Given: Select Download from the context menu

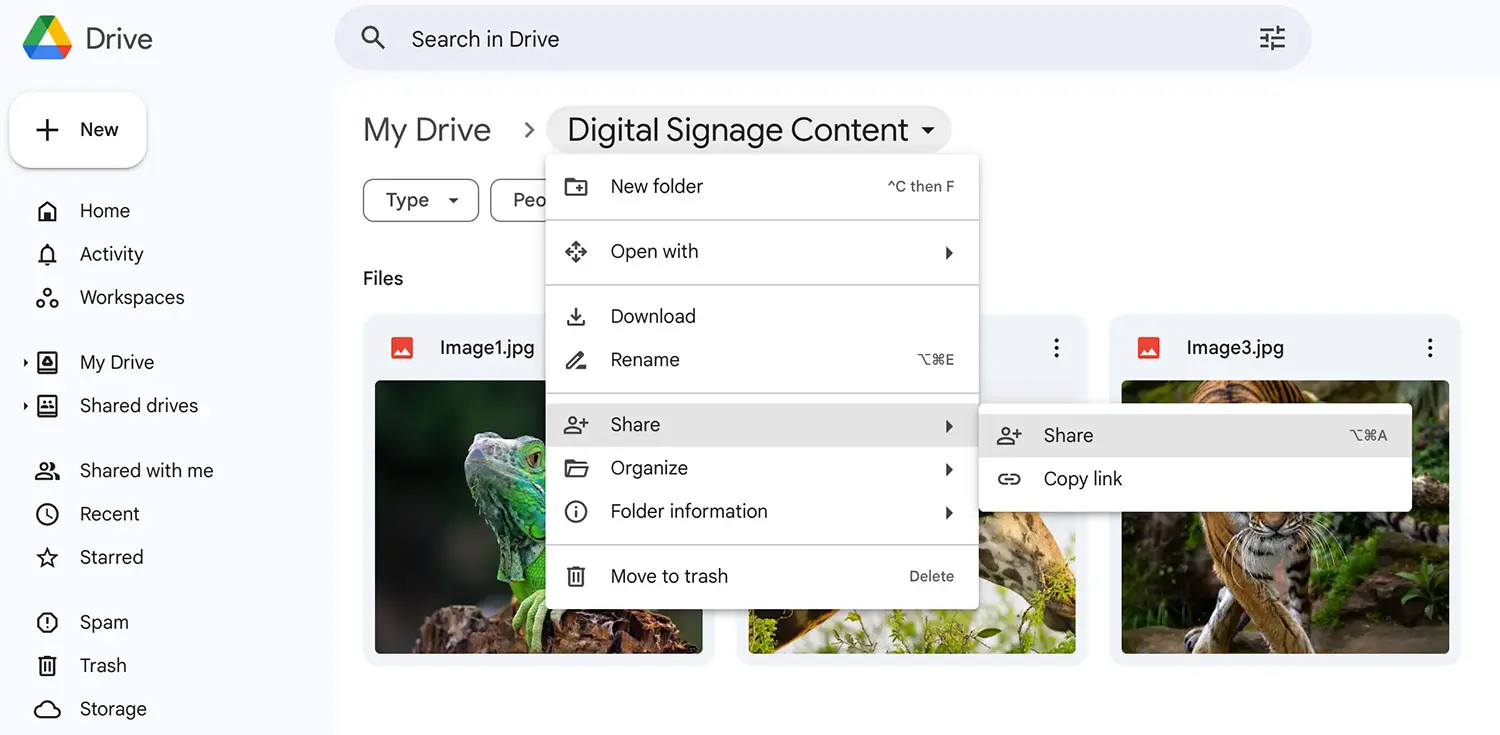Looking at the screenshot, I should 653,316.
